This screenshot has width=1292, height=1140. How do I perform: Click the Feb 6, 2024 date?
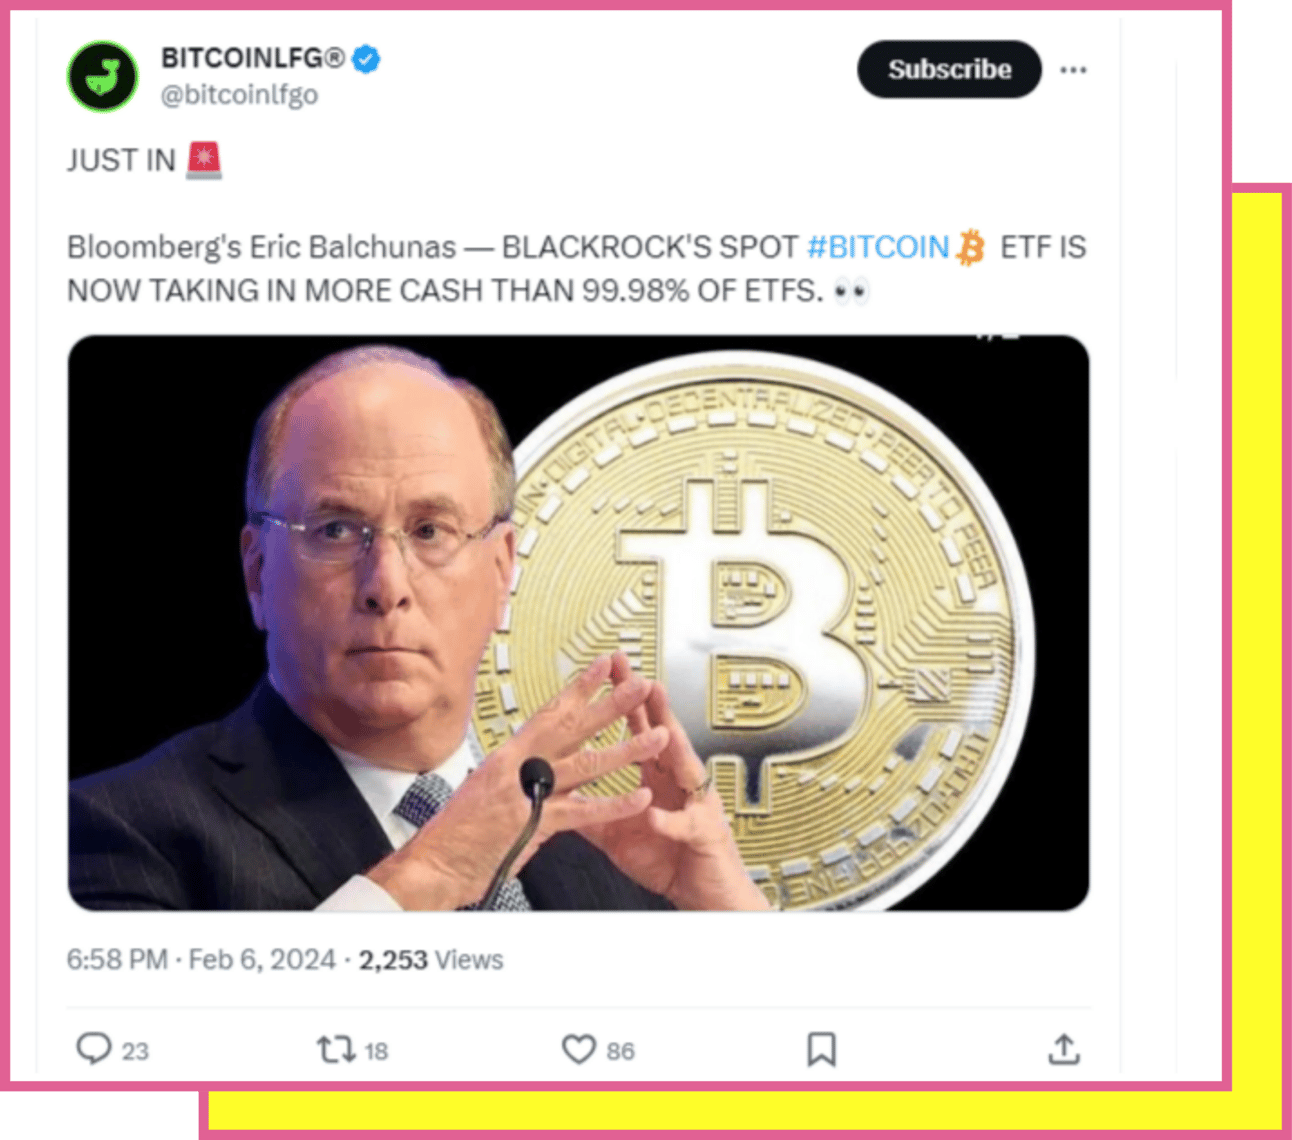pyautogui.click(x=262, y=960)
